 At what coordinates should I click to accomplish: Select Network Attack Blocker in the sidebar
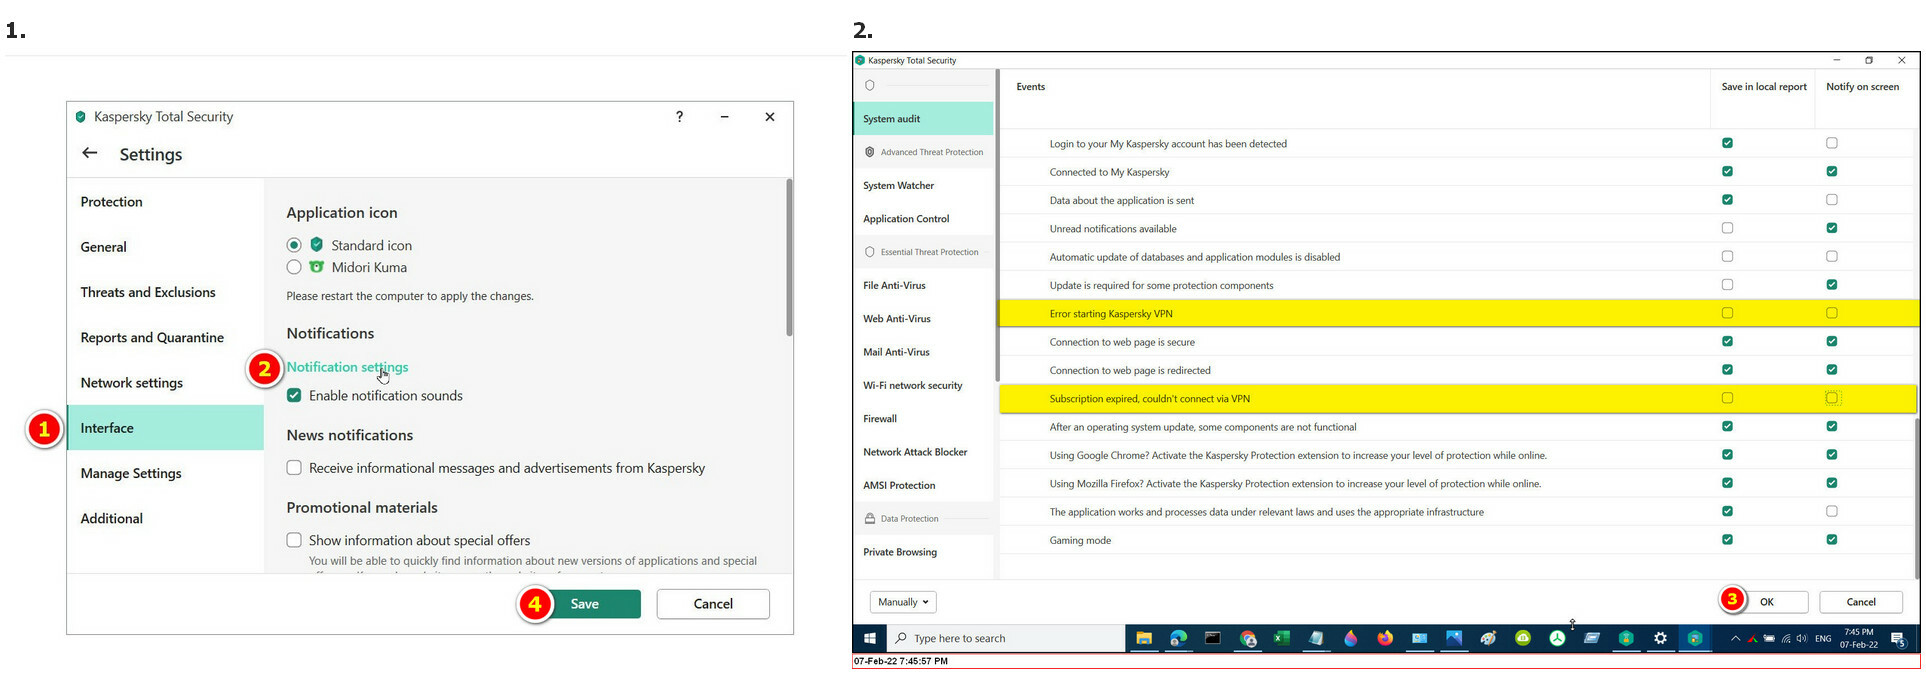tap(923, 452)
